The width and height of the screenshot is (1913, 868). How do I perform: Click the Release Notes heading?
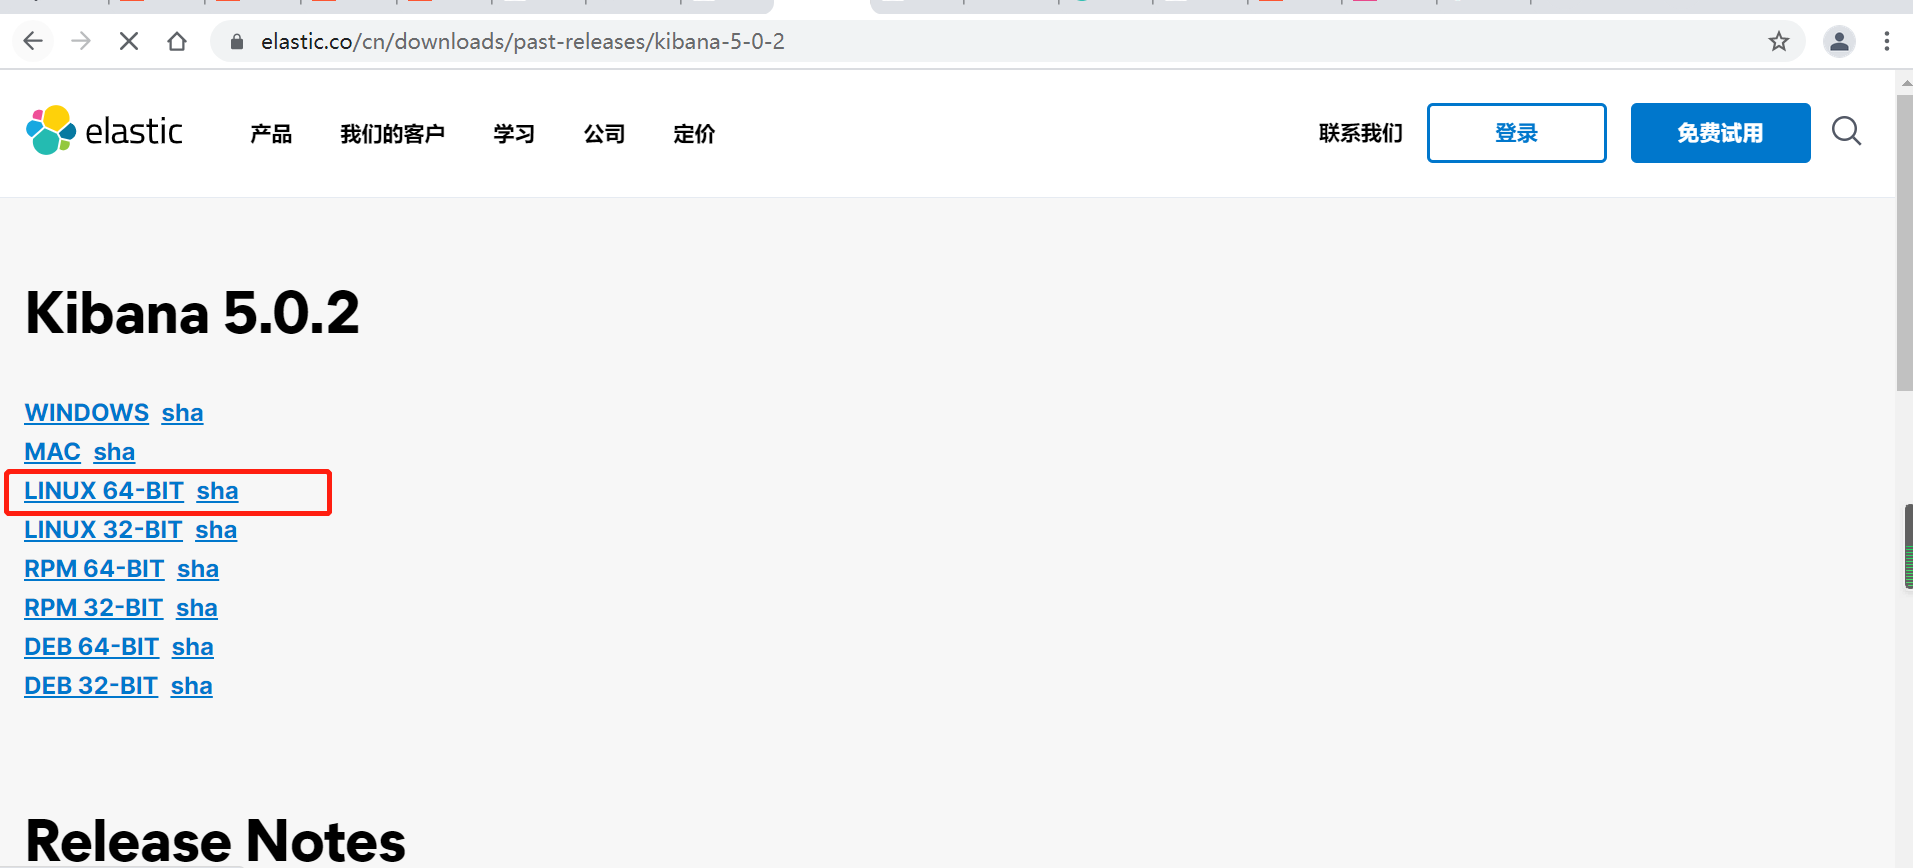click(215, 841)
